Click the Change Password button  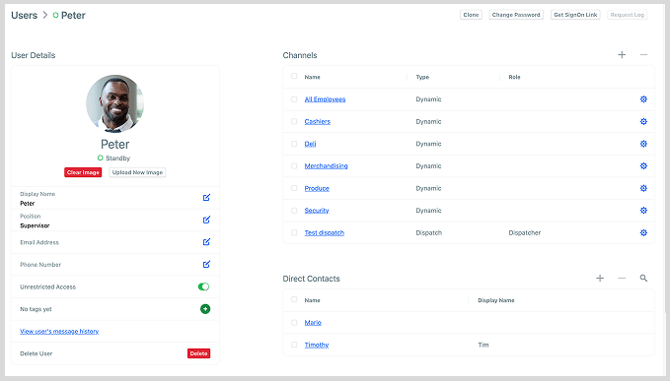[x=516, y=15]
